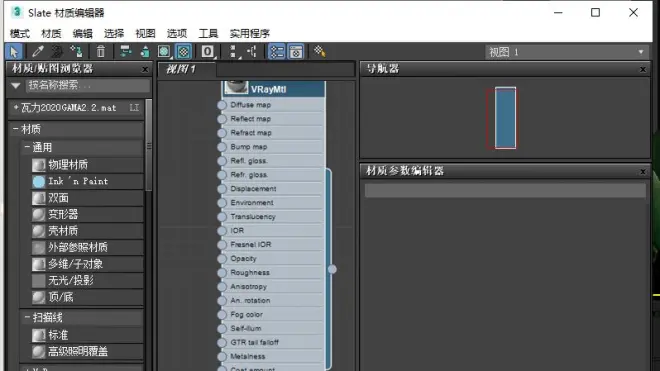Pick material from object with eyedropper

click(x=37, y=52)
